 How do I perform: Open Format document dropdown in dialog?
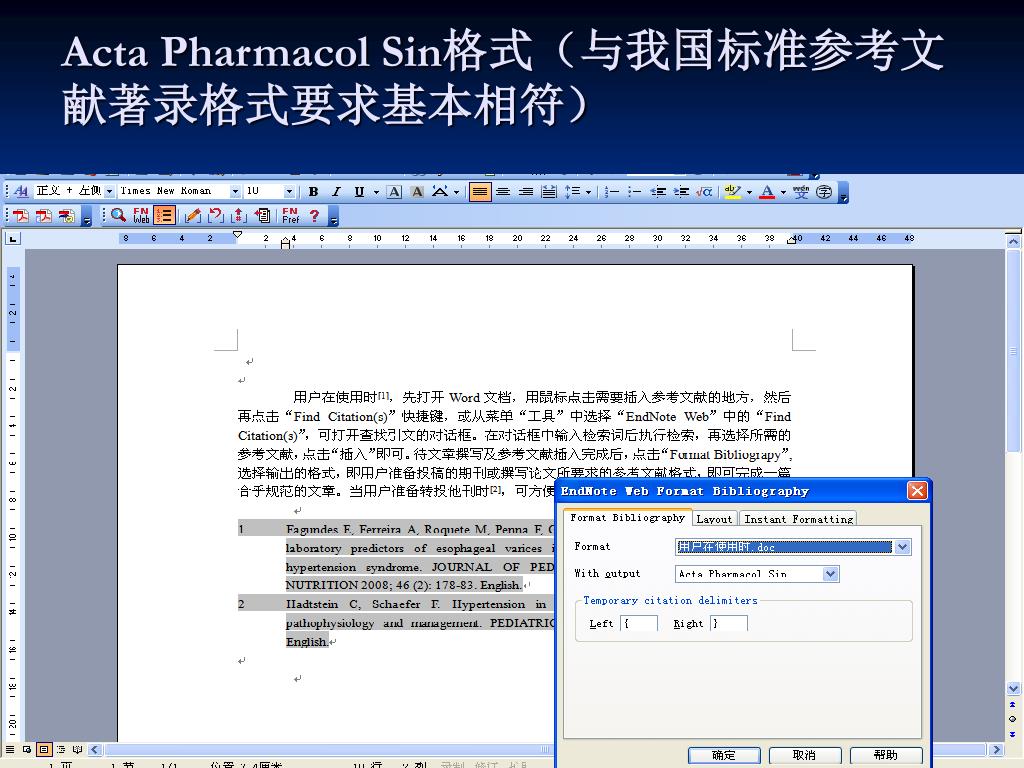[x=903, y=547]
